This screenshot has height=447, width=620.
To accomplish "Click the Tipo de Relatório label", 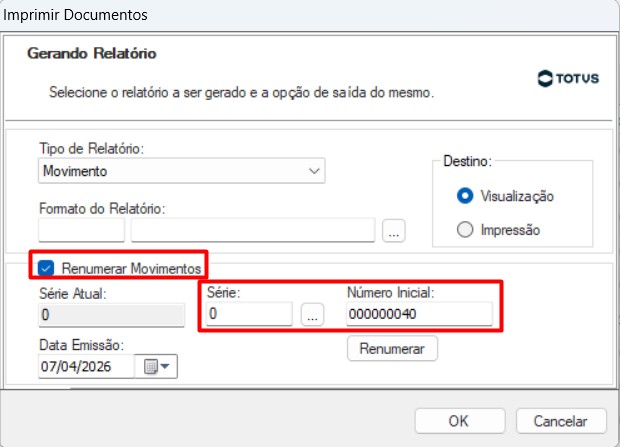I will tap(92, 149).
